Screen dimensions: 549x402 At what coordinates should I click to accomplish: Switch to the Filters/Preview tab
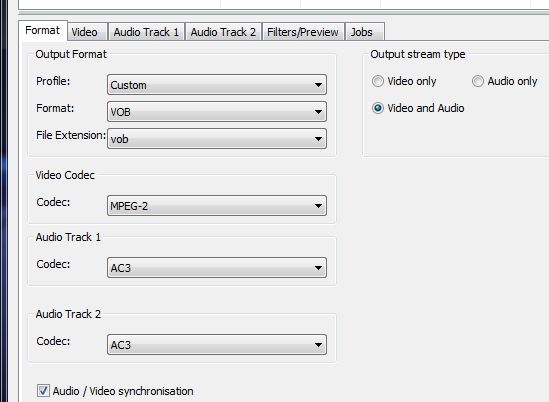[x=303, y=32]
